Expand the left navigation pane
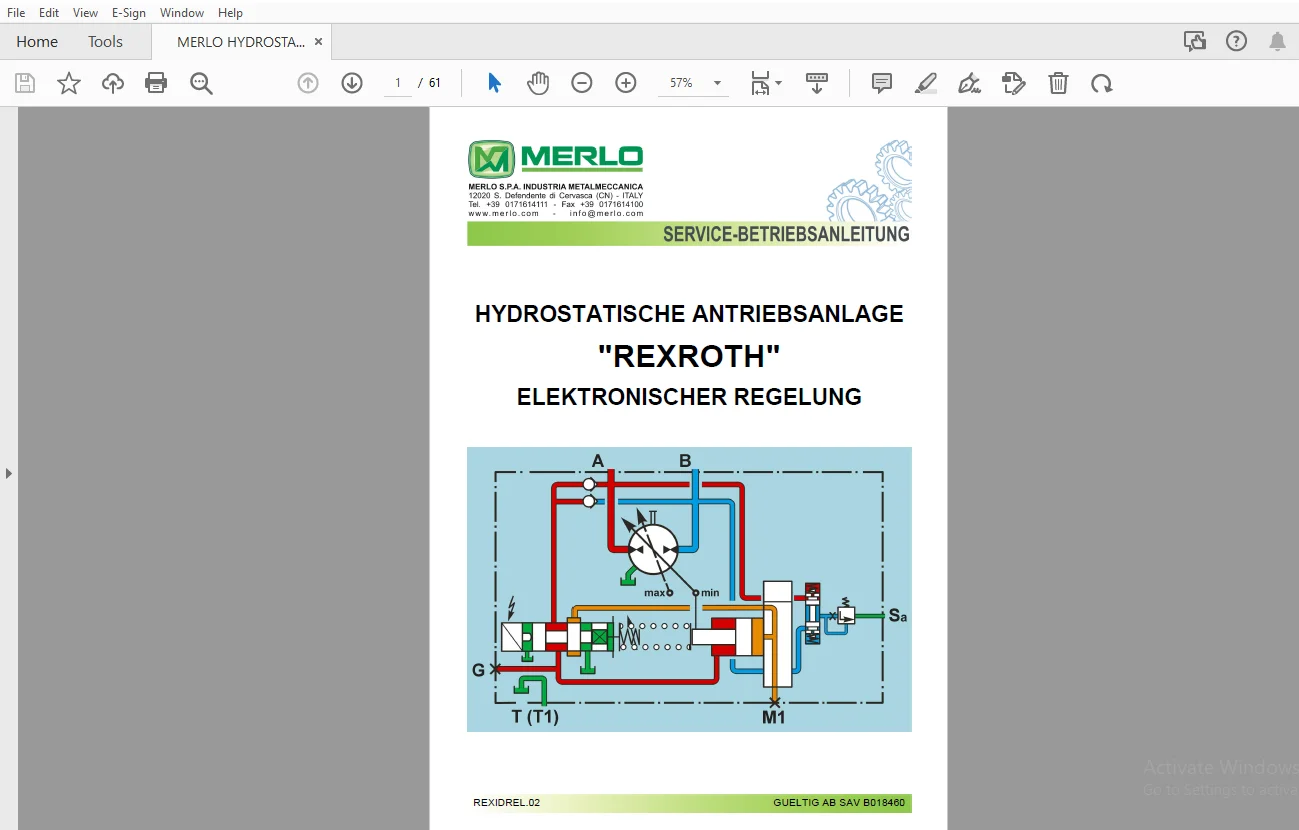The width and height of the screenshot is (1299, 830). point(9,473)
